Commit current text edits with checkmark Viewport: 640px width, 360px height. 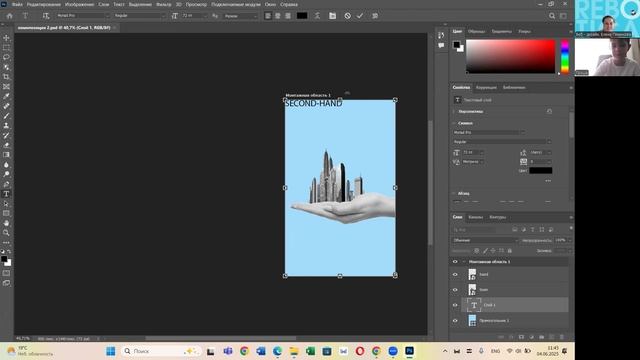coord(360,16)
